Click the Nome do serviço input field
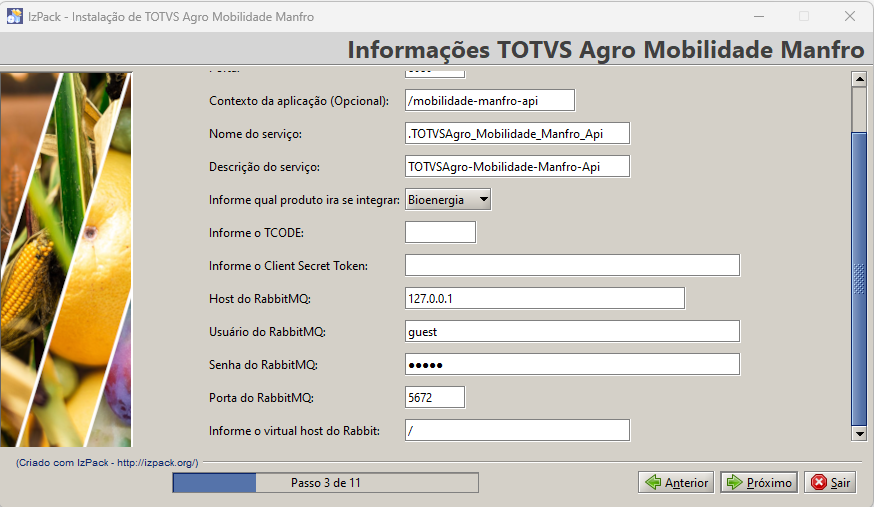 [x=517, y=134]
